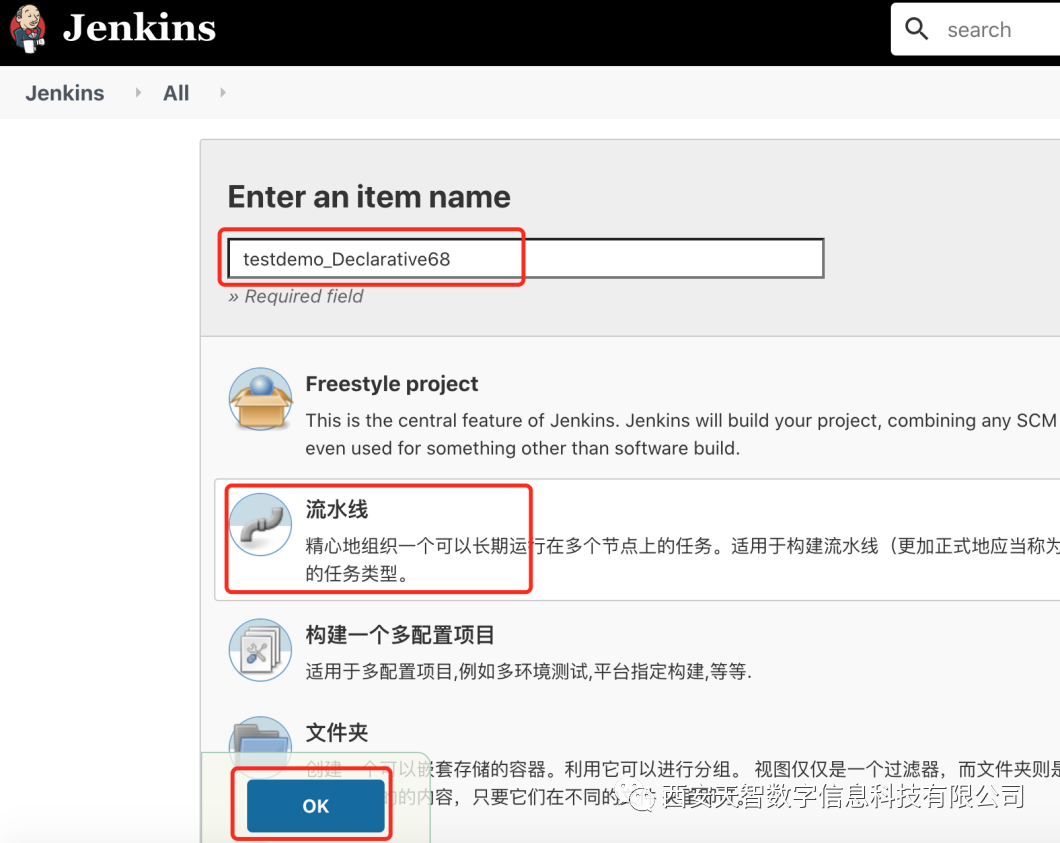Viewport: 1060px width, 843px height.
Task: Choose Freestyle project title
Action: click(x=391, y=384)
